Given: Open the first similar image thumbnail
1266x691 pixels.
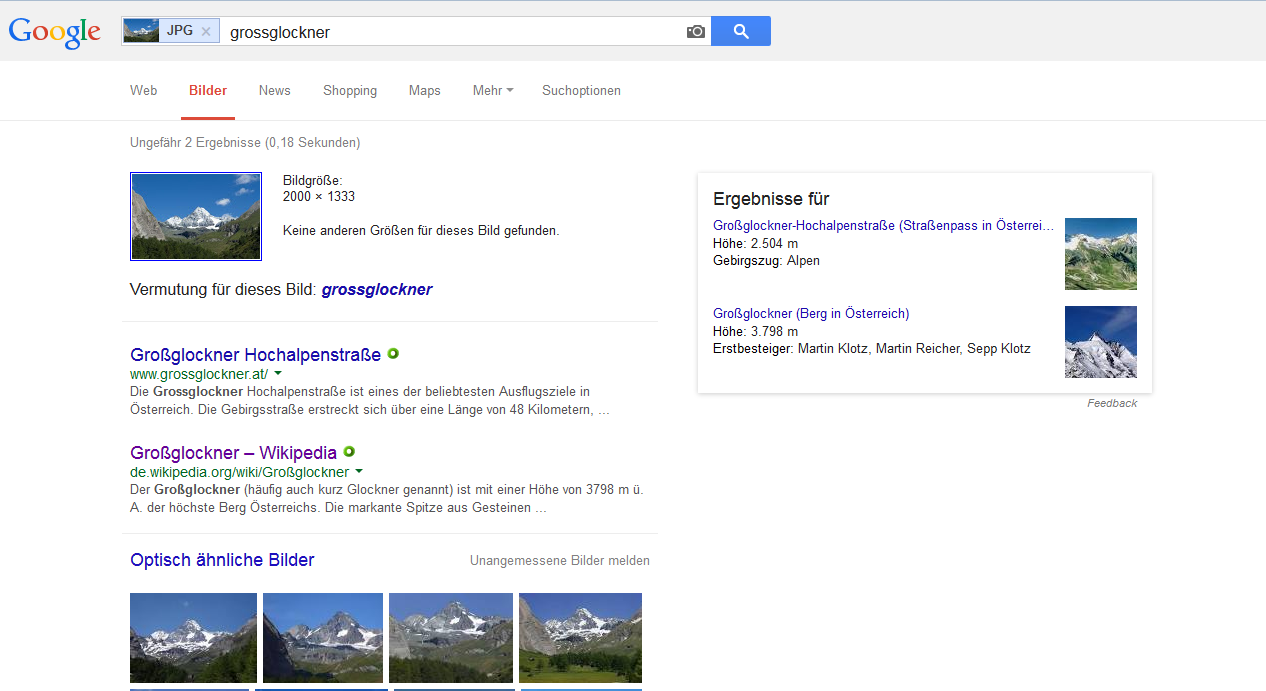Looking at the screenshot, I should pyautogui.click(x=193, y=638).
